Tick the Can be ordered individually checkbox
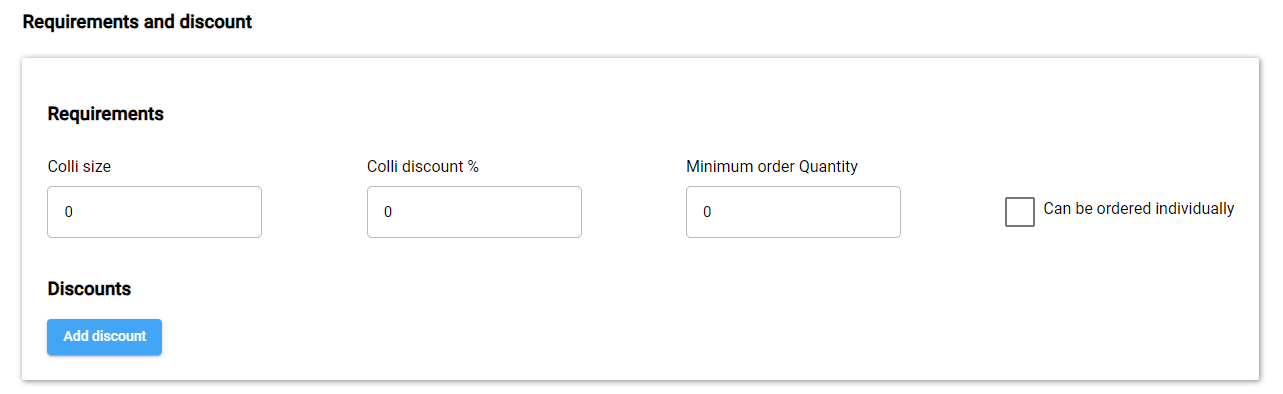Viewport: 1283px width, 394px height. click(1019, 212)
